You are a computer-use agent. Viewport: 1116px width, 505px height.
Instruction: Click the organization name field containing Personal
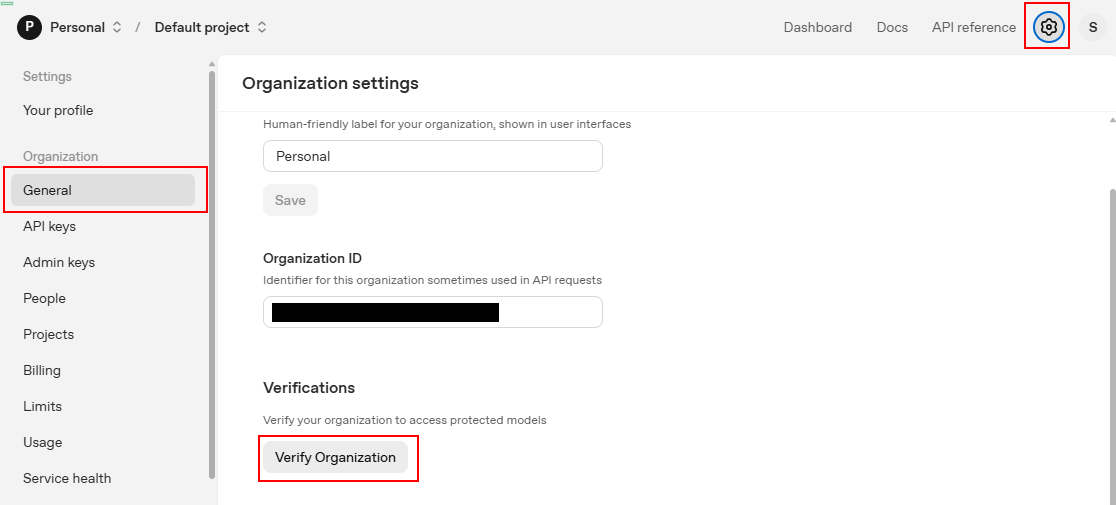click(x=433, y=156)
